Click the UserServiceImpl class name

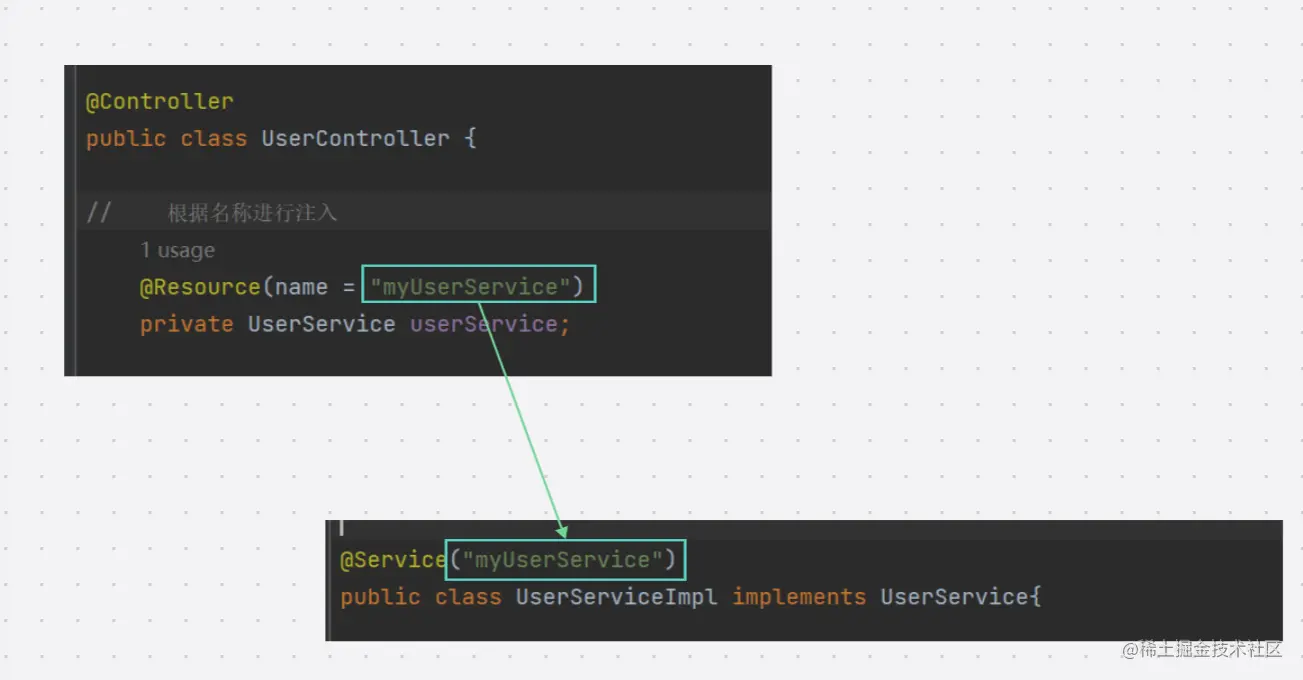tap(617, 597)
